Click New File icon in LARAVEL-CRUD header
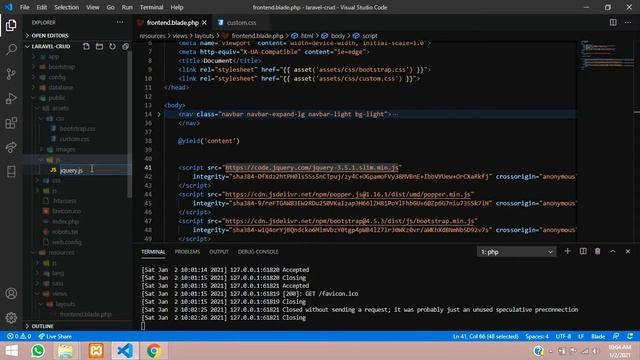This screenshot has width=640, height=360. (x=86, y=47)
